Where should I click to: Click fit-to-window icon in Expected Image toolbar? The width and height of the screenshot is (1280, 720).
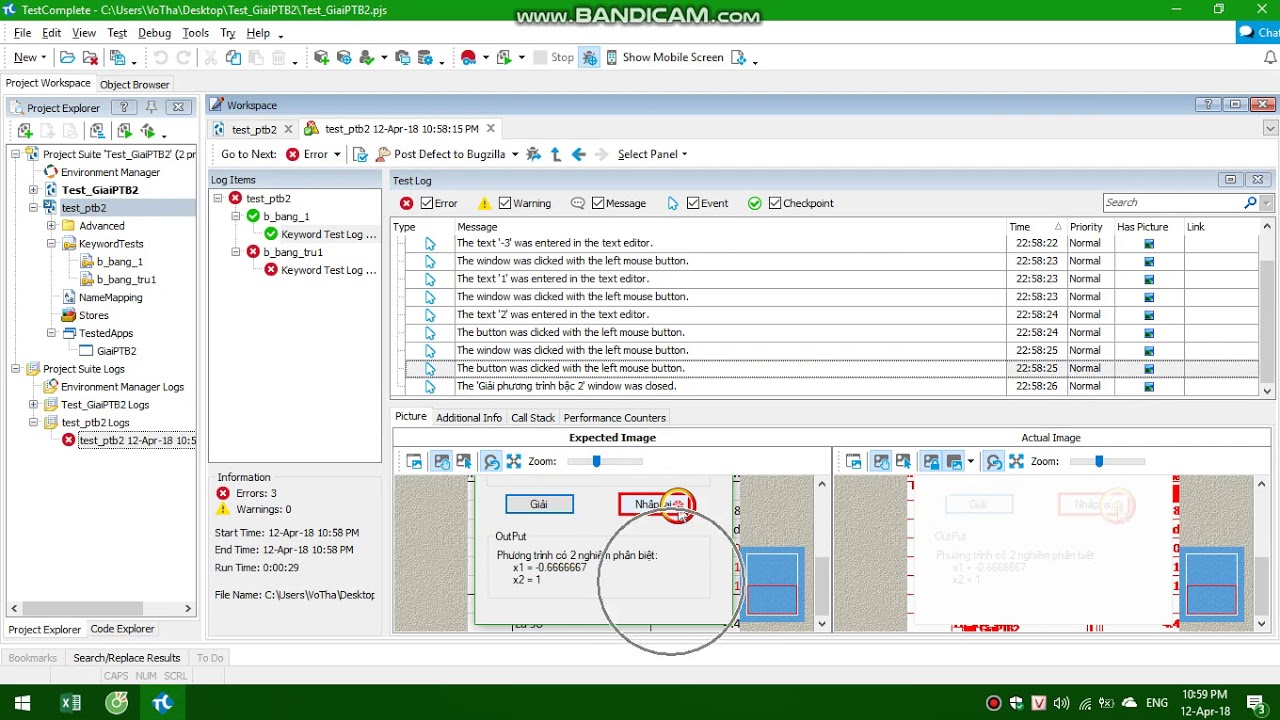tap(514, 461)
